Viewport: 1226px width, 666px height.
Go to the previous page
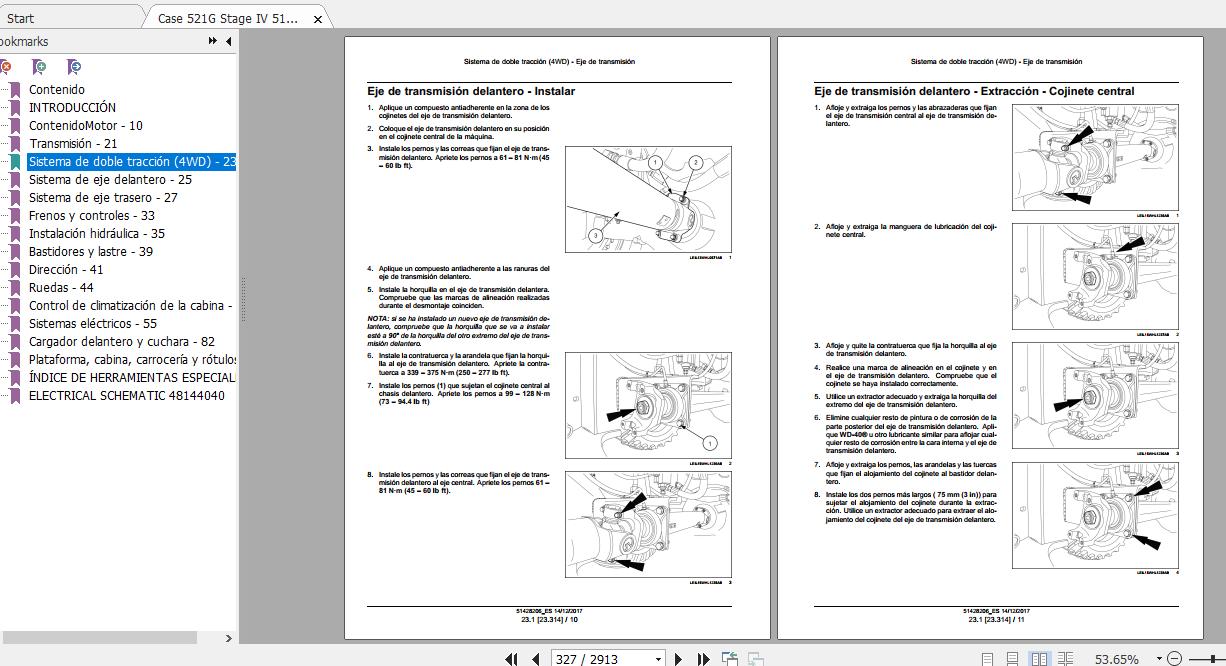(x=536, y=659)
